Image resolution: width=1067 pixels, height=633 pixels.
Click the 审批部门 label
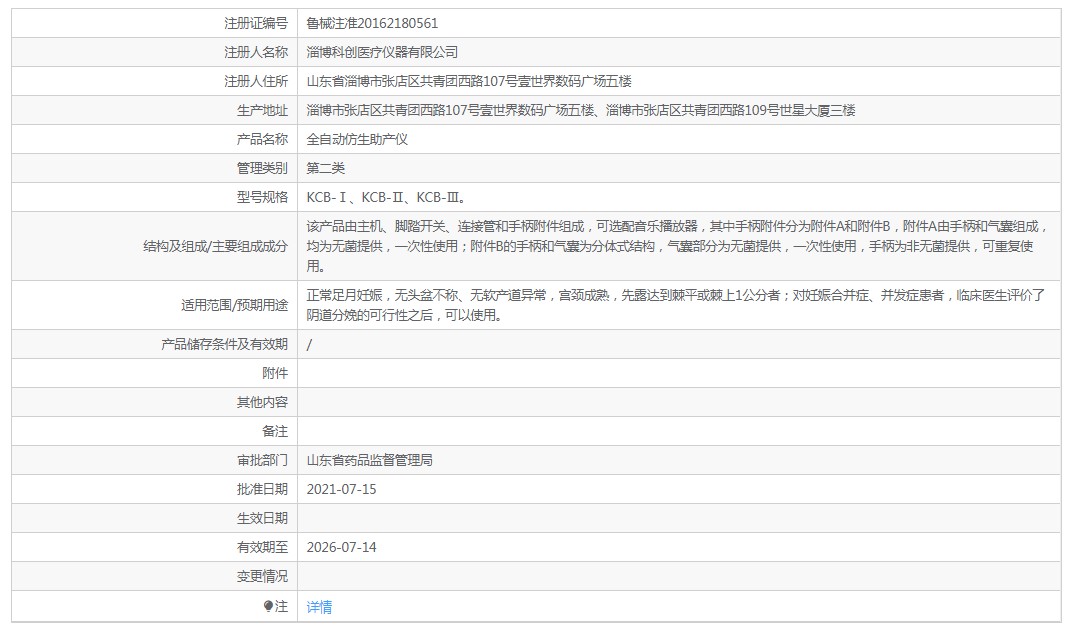pyautogui.click(x=262, y=460)
